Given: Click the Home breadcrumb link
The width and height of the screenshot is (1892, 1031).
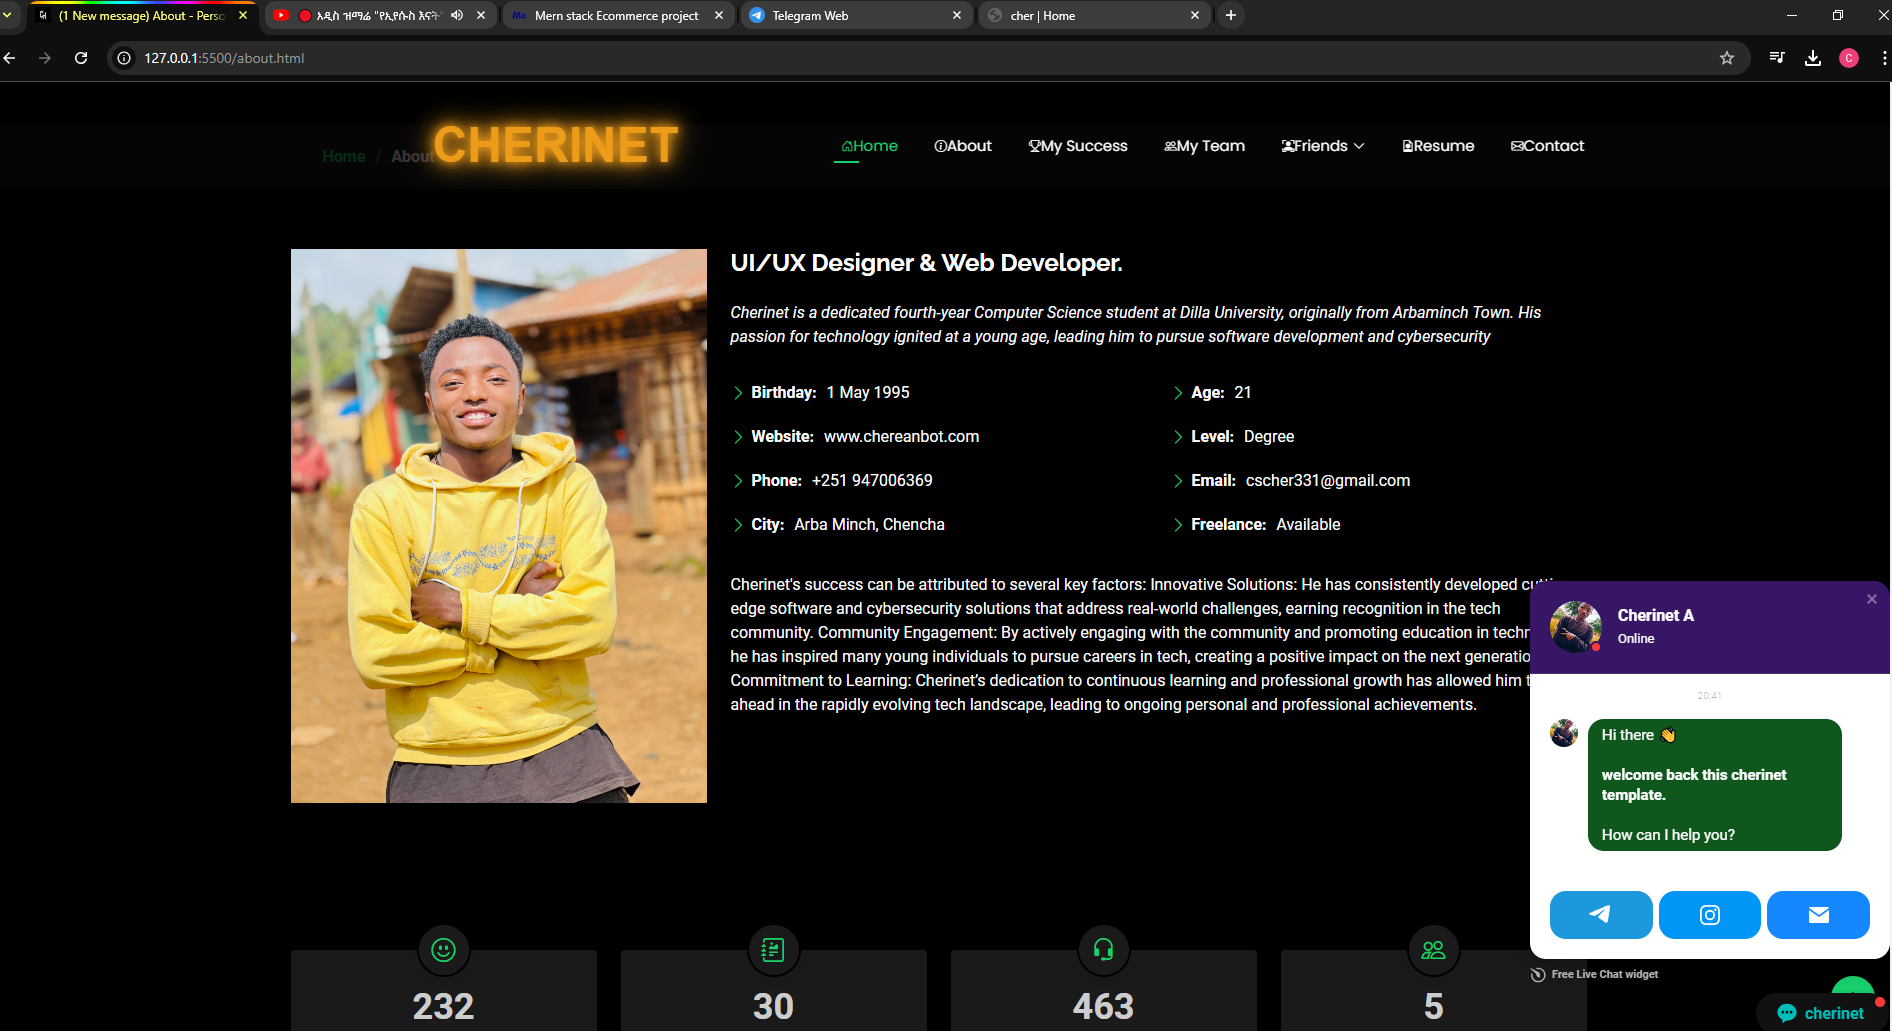Looking at the screenshot, I should coord(343,156).
